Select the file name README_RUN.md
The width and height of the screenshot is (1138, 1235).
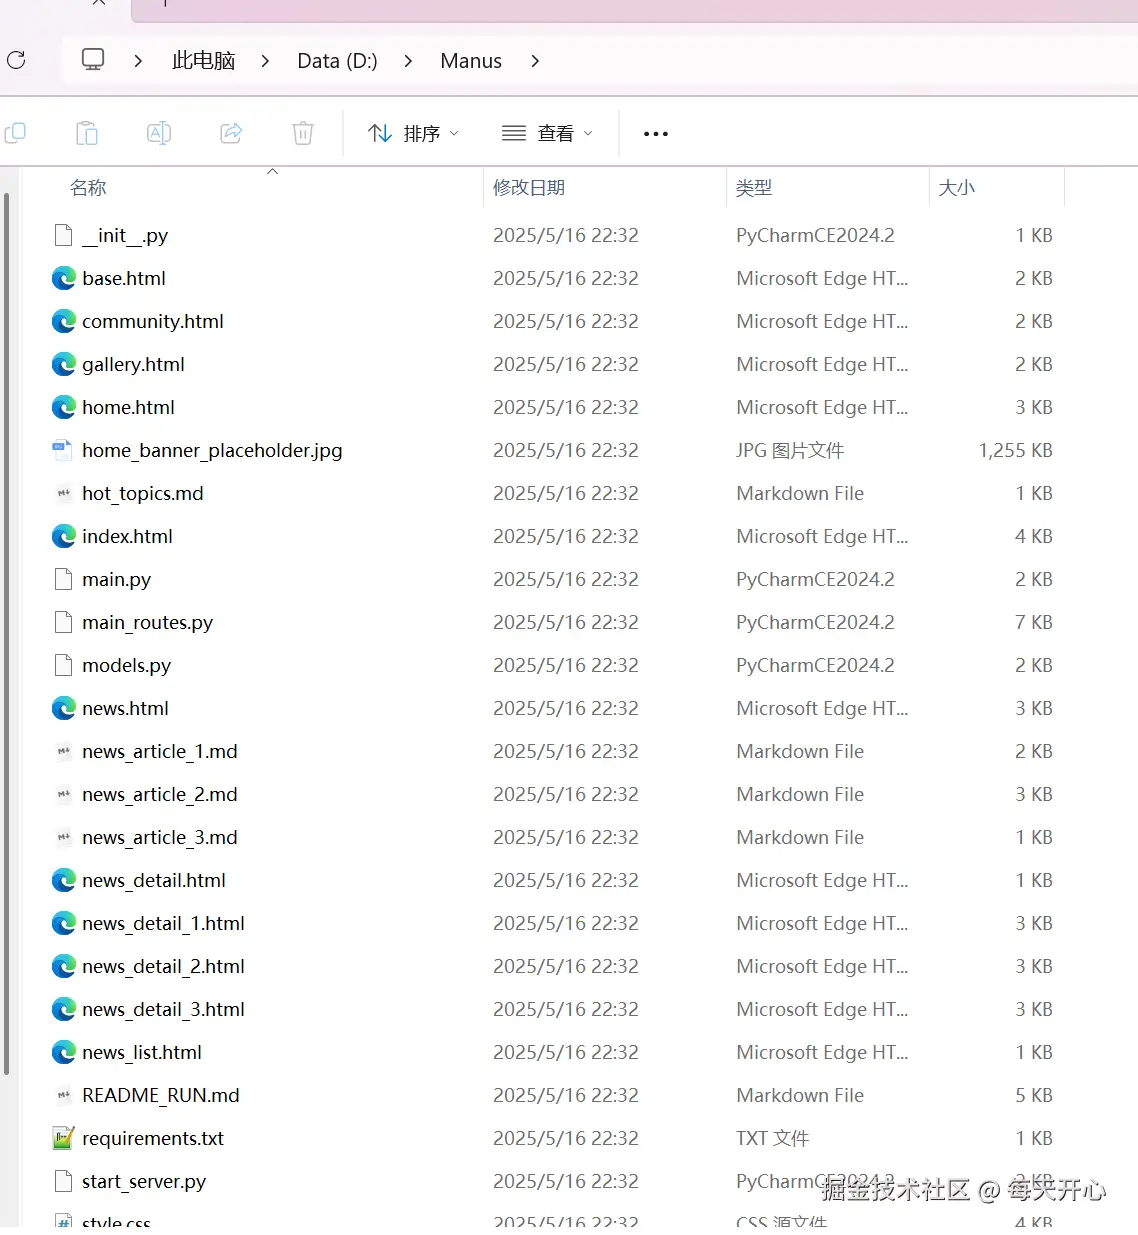pos(161,1096)
